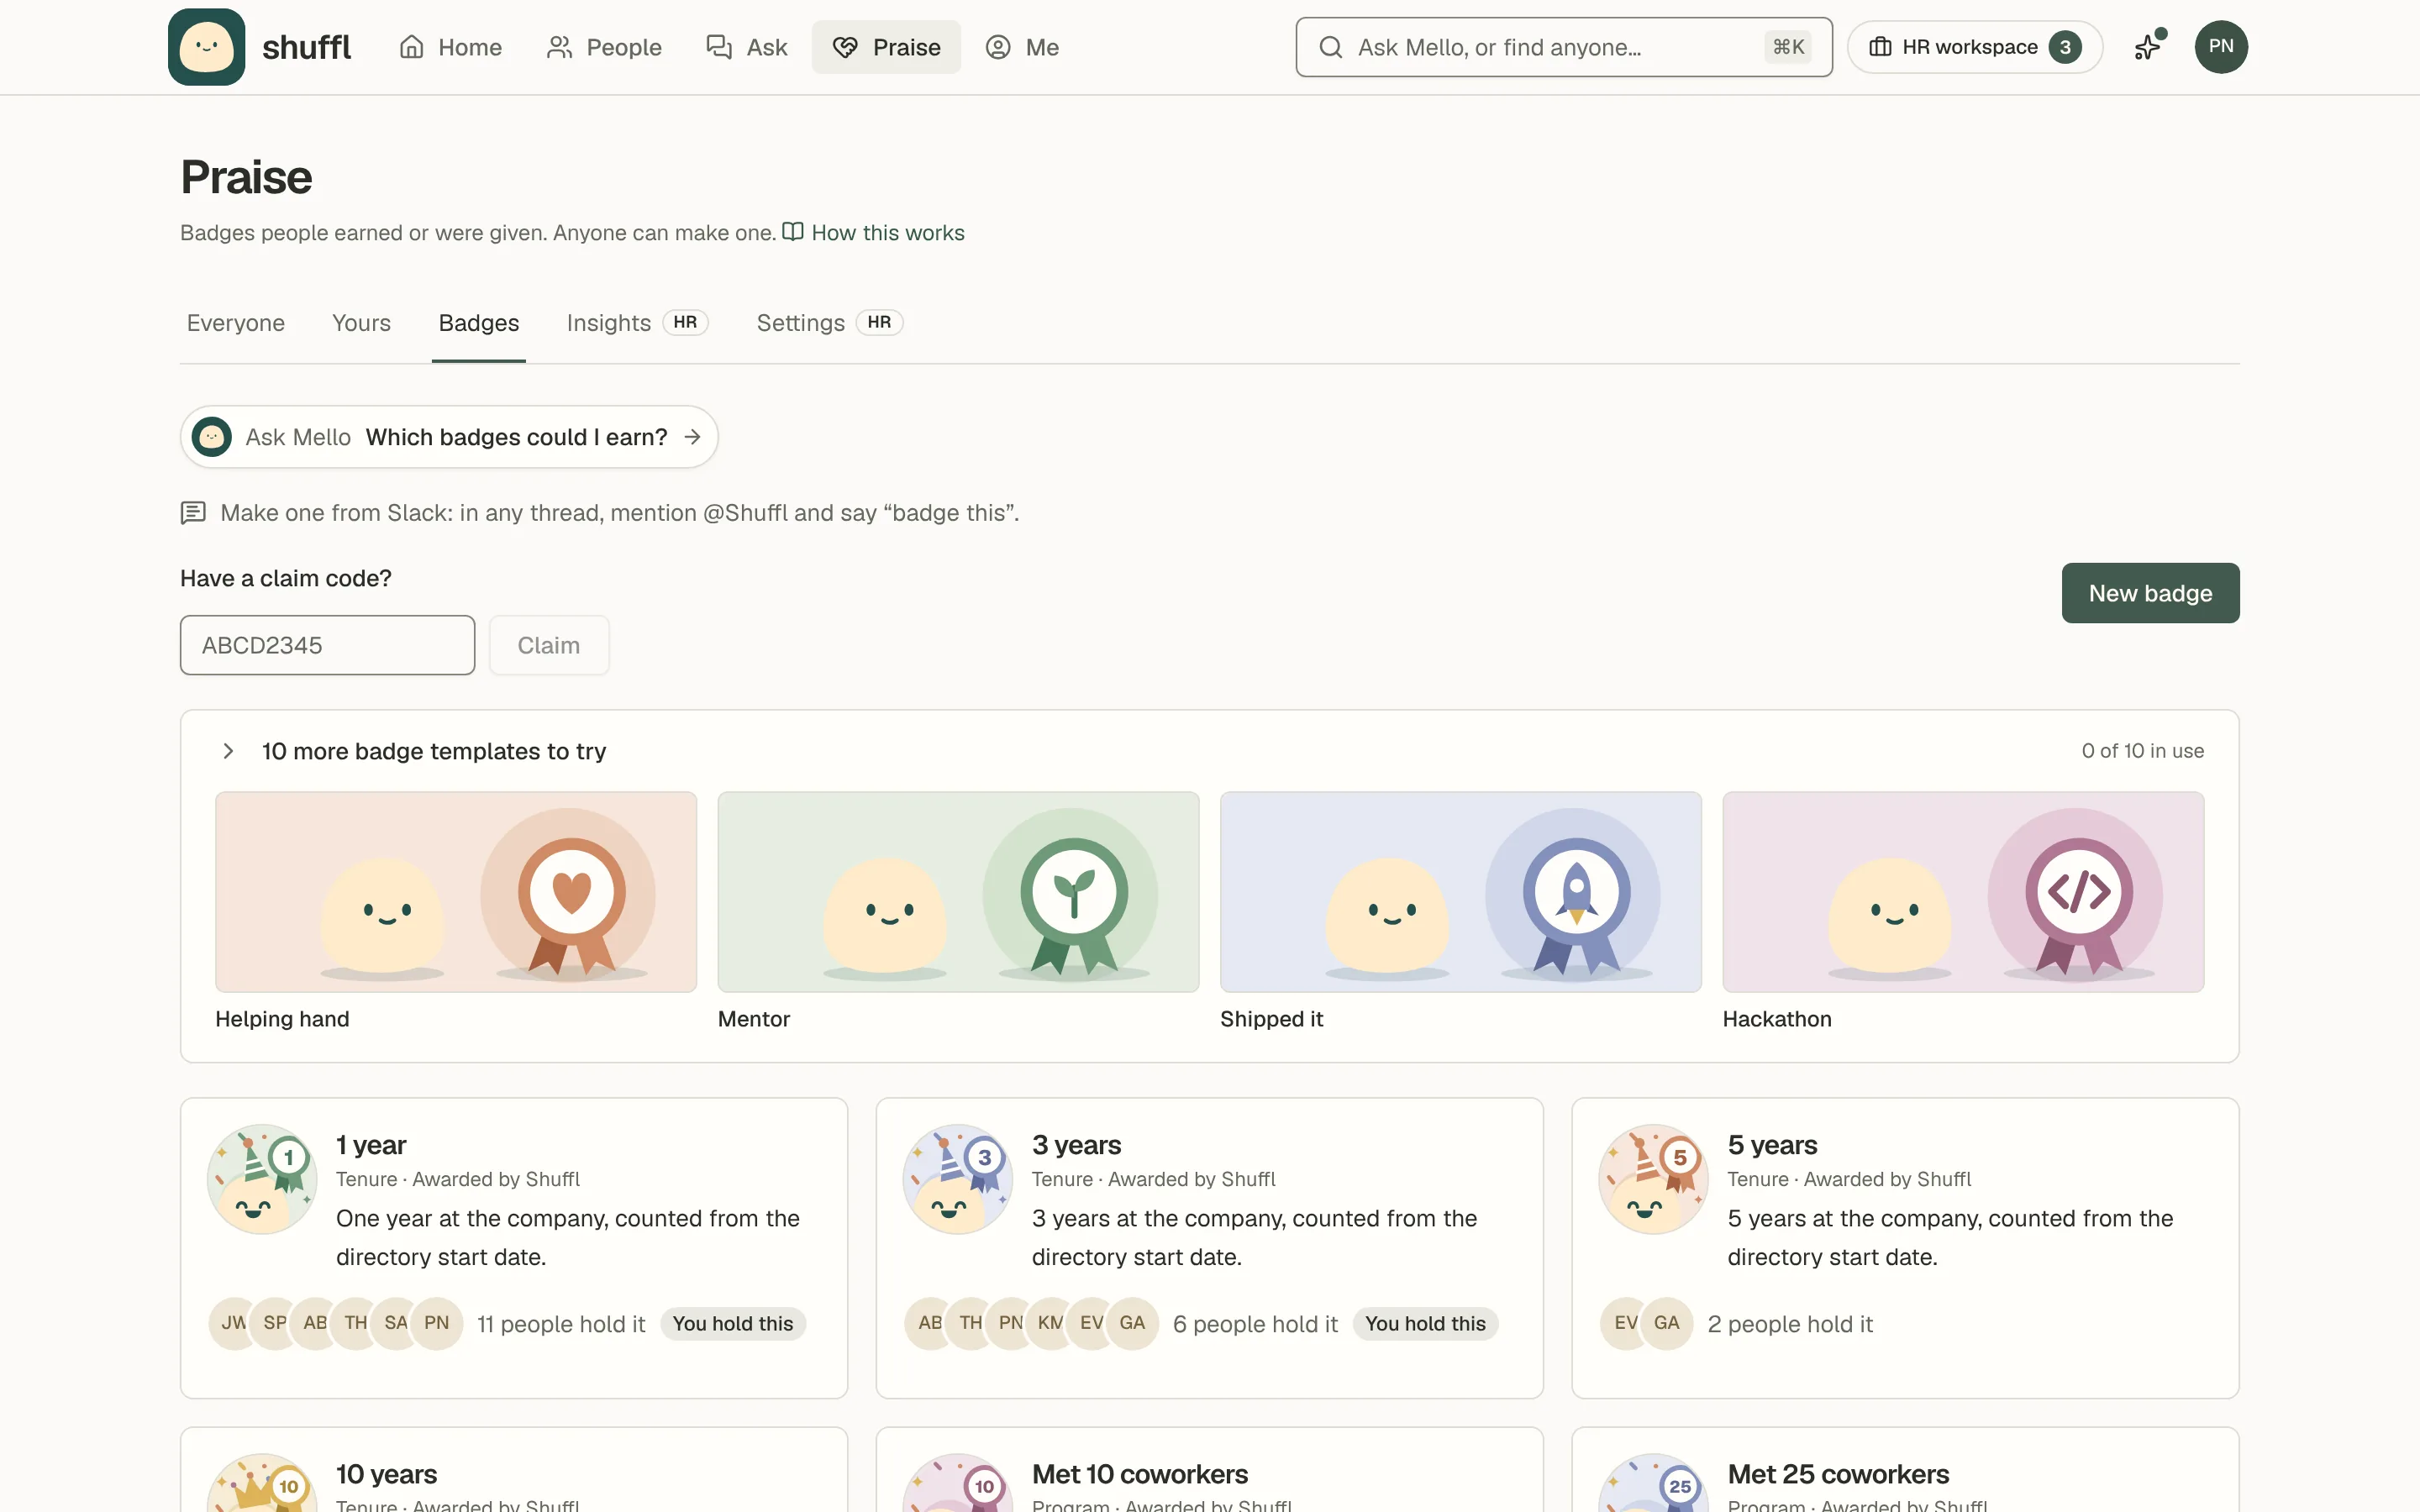Select the Shipped it template thumbnail
This screenshot has height=1512, width=2420.
(1461, 892)
